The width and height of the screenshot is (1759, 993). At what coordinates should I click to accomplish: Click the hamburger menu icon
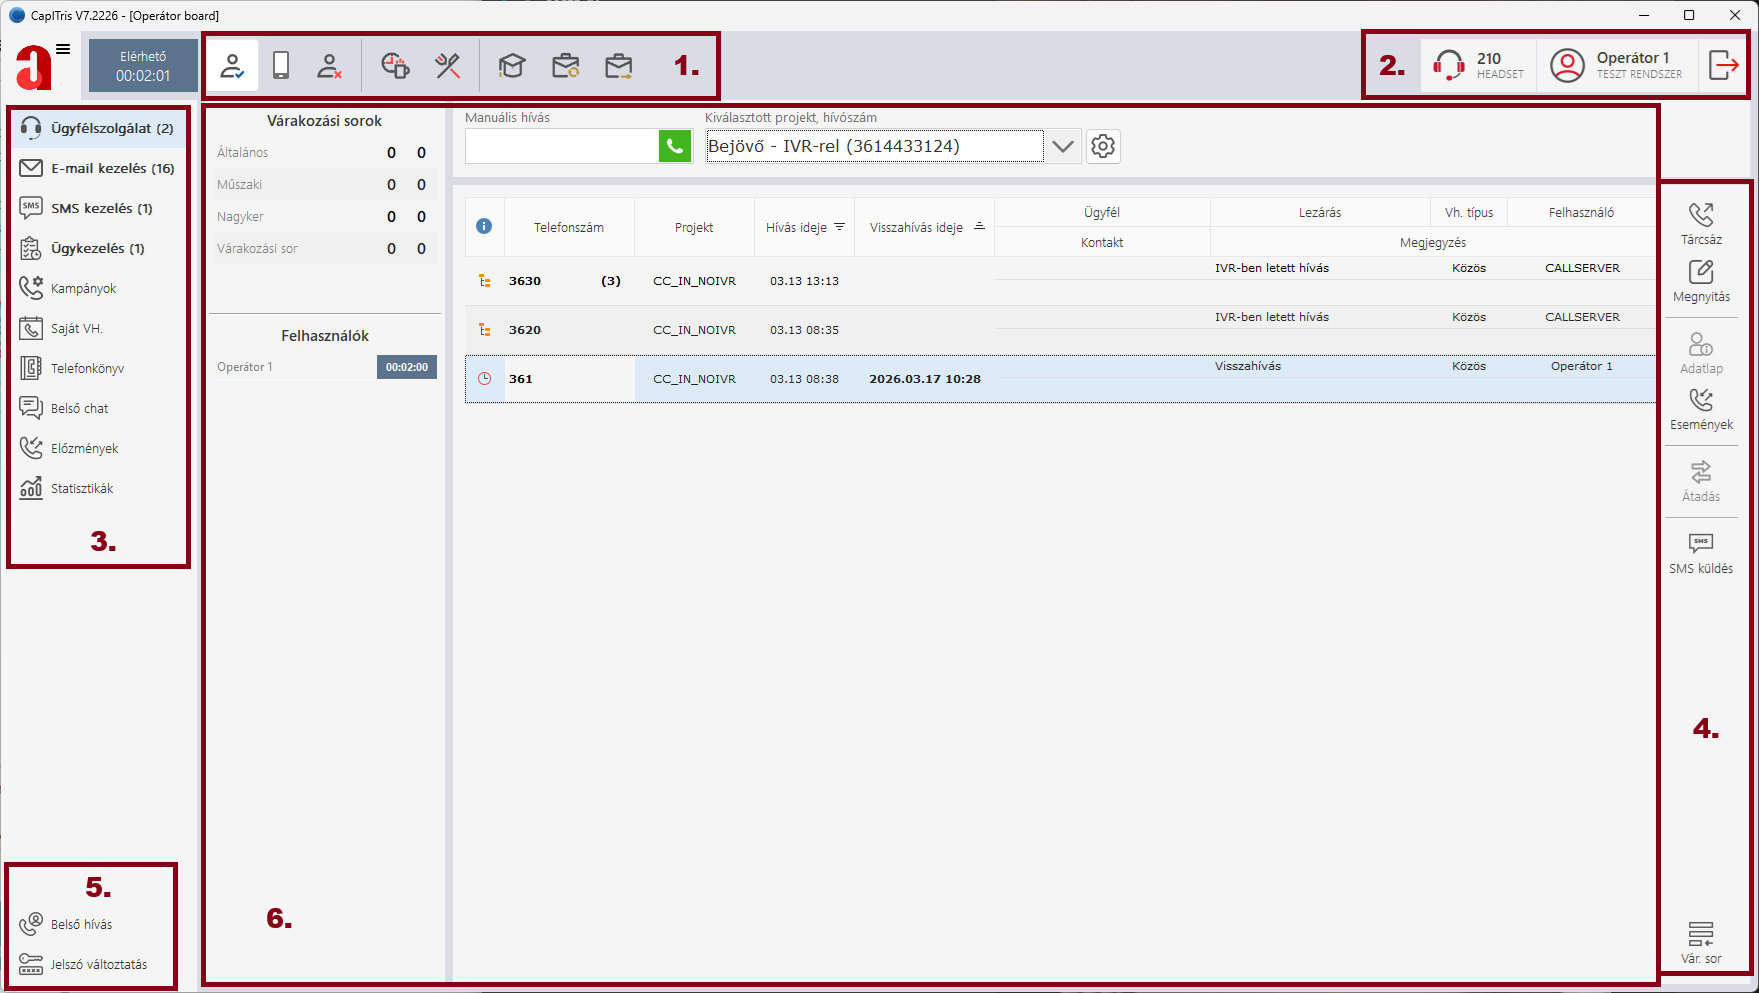coord(63,49)
